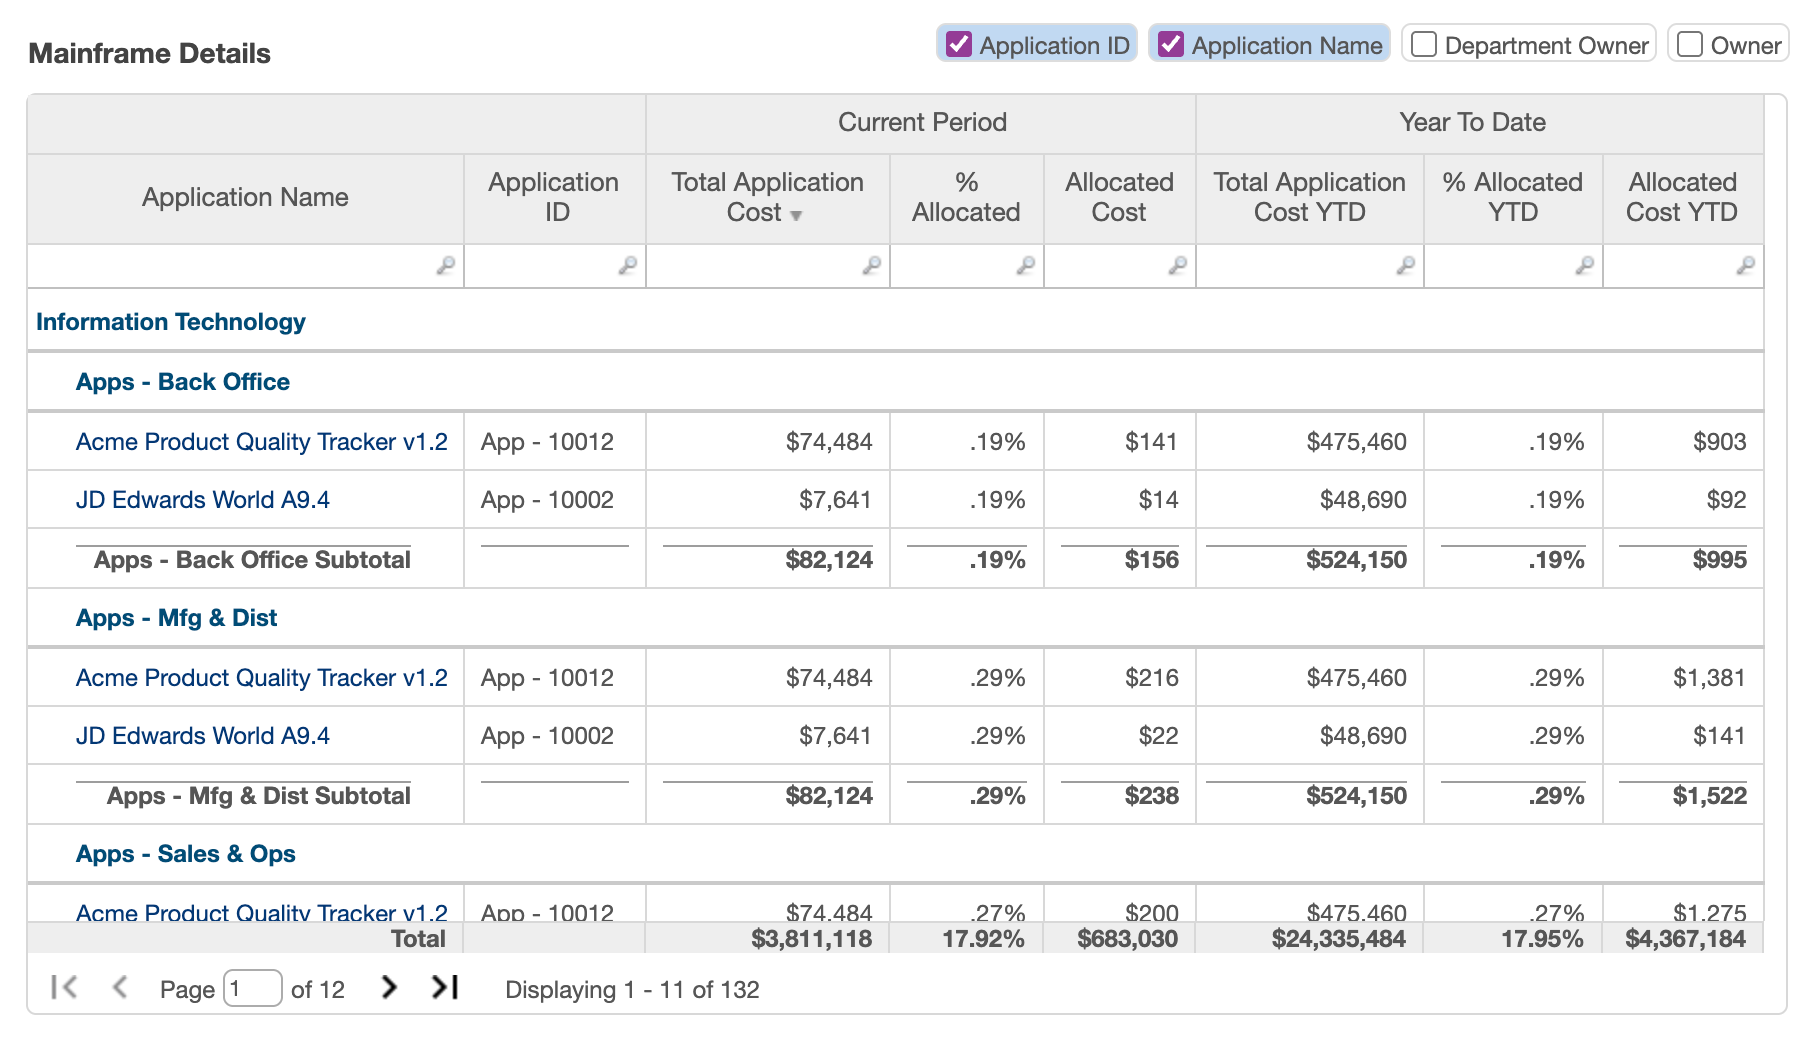This screenshot has width=1813, height=1039.
Task: Collapse the Apps - Mfg & Dist group
Action: (177, 618)
